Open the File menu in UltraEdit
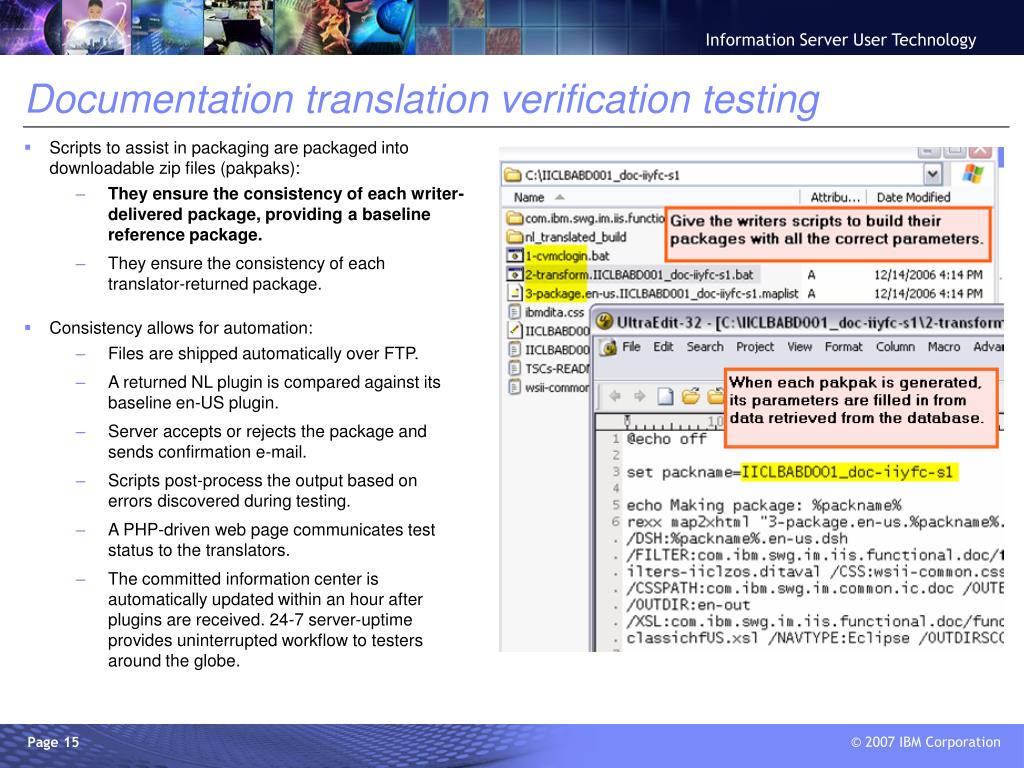Screen dimensions: 1024x768 click(631, 347)
